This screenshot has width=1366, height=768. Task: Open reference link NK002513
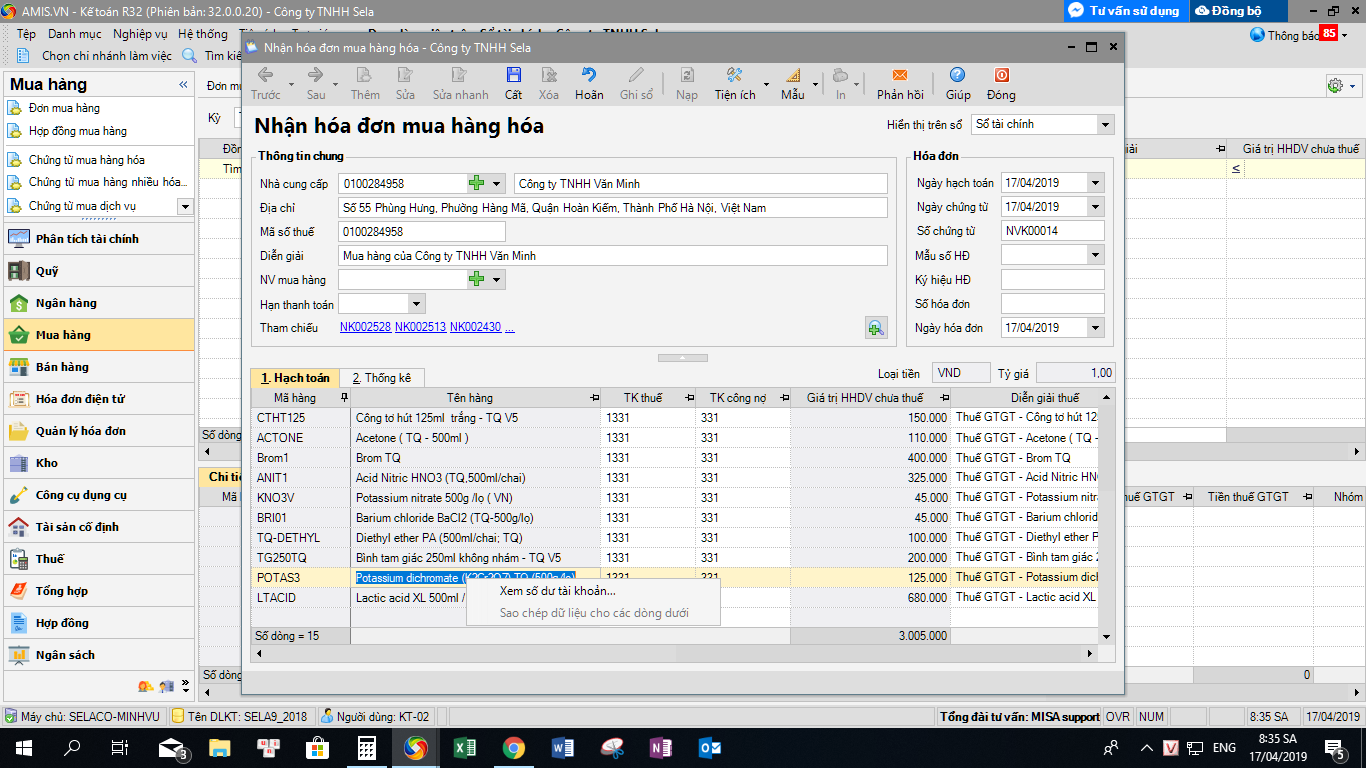click(x=421, y=327)
